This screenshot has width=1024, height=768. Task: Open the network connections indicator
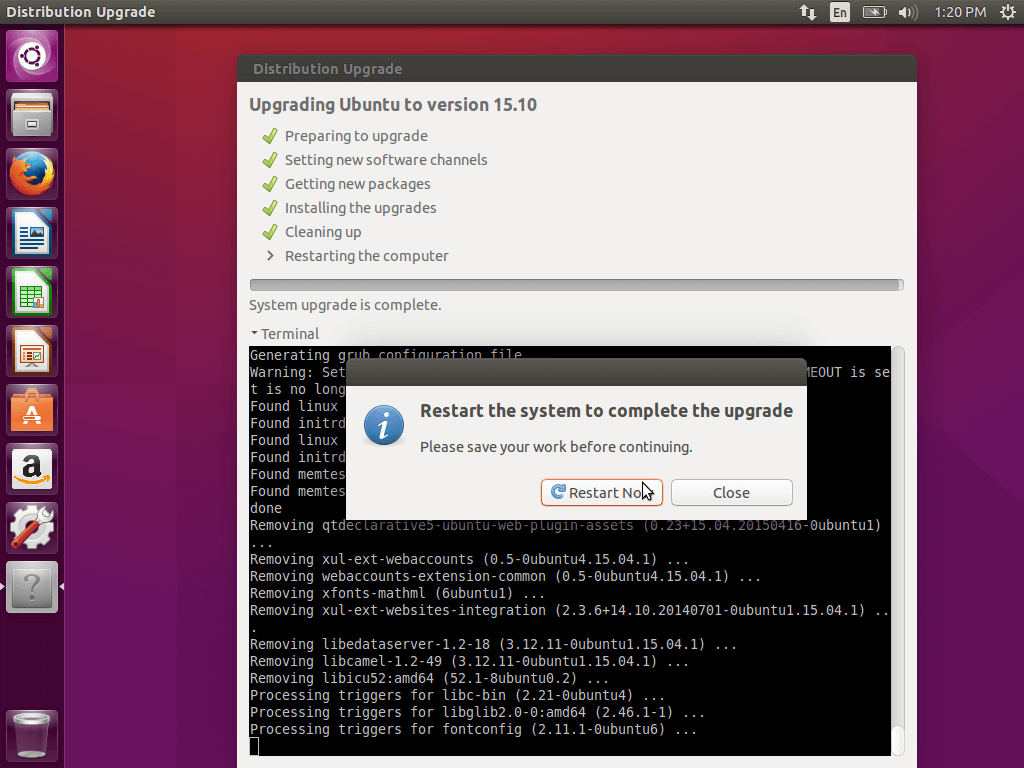pos(807,12)
